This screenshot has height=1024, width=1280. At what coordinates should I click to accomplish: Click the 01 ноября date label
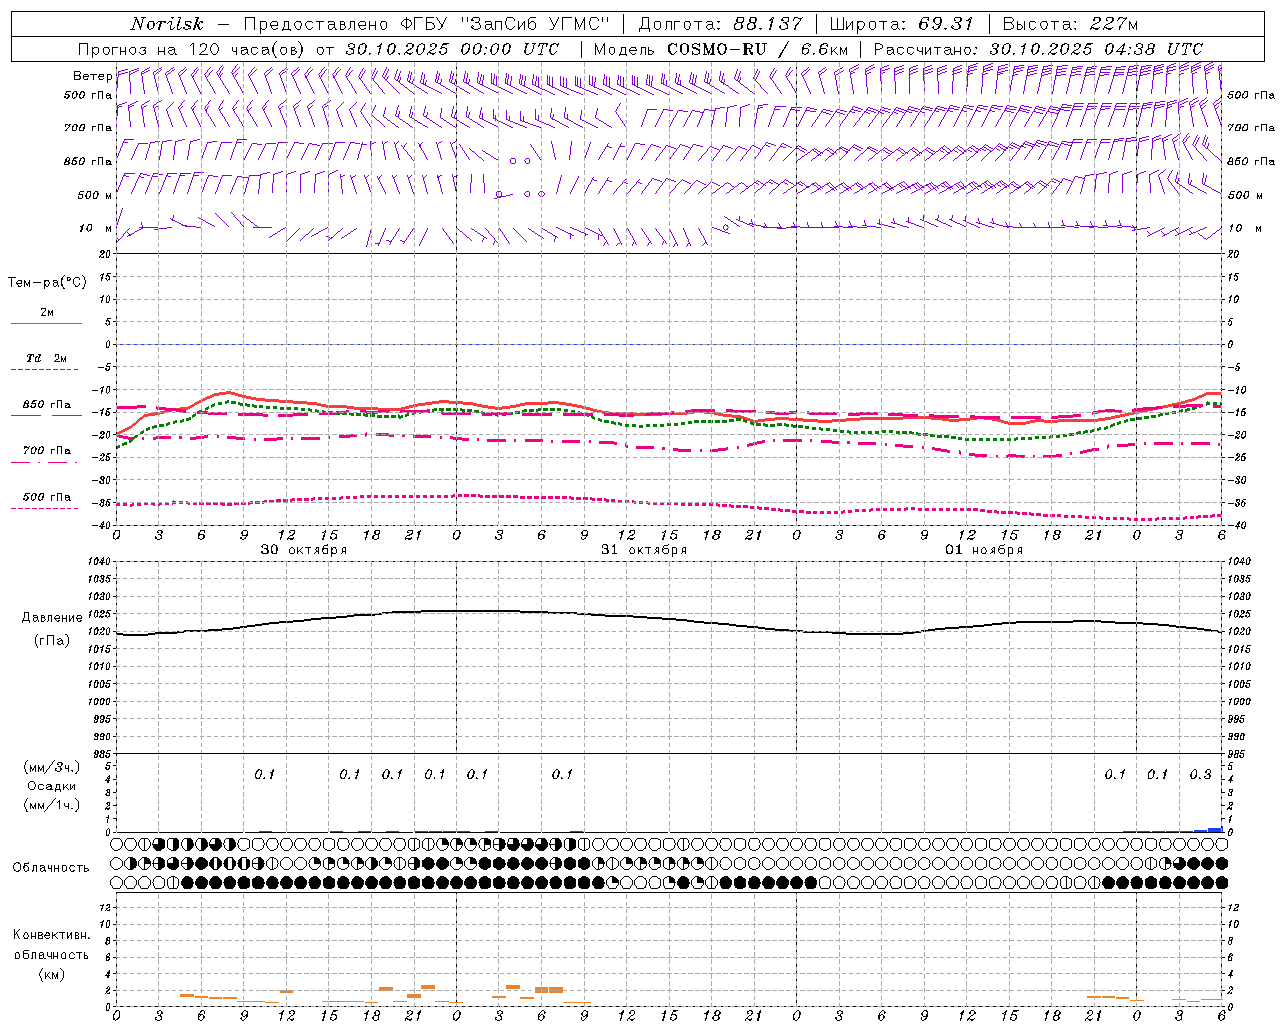click(x=984, y=550)
